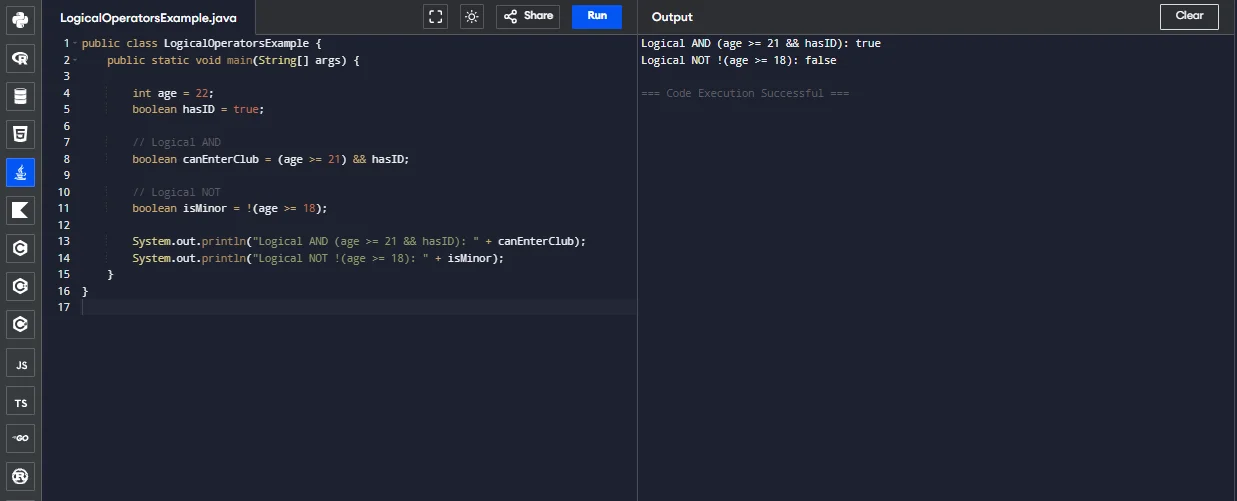Image resolution: width=1237 pixels, height=501 pixels.
Task: Click the println line with canEnterClub
Action: tap(359, 241)
